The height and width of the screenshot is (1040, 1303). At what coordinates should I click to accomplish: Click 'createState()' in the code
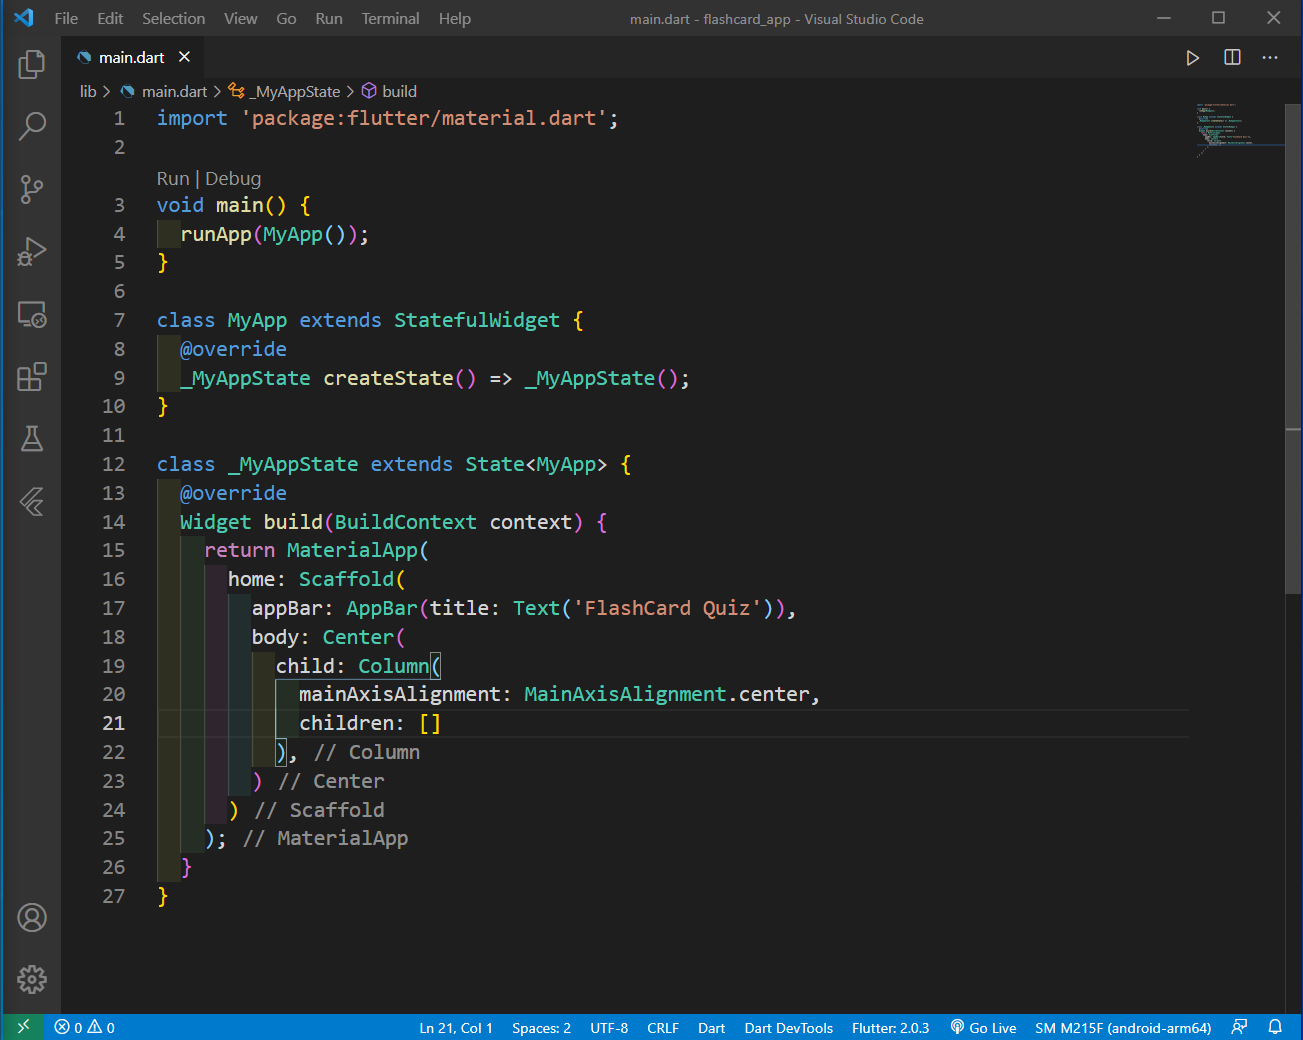coord(399,378)
